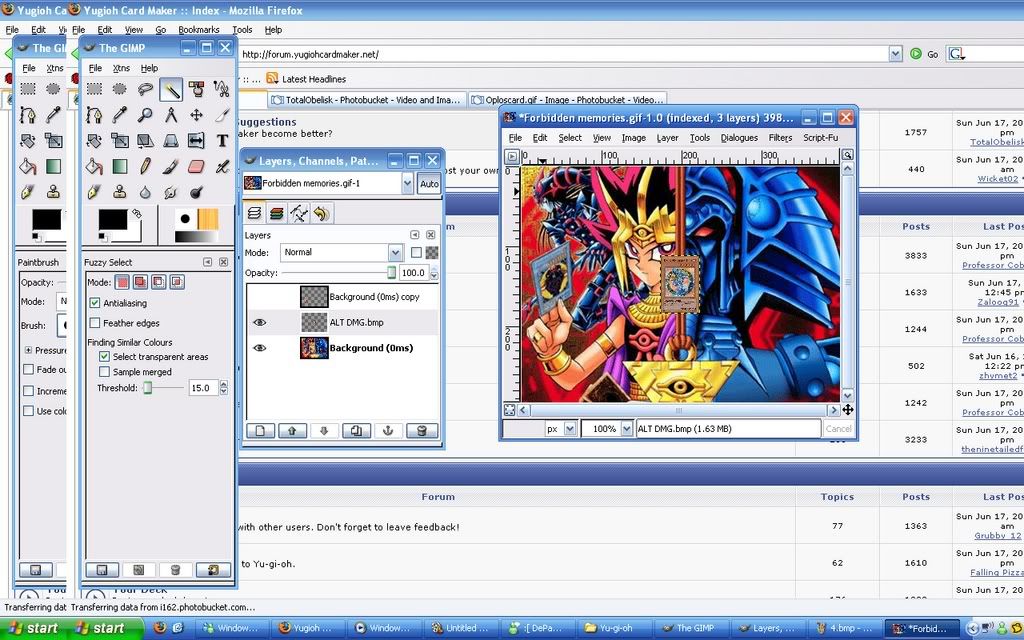Screen dimensions: 1024x640
Task: Choose the Paintbrush tool icon
Action: pos(170,167)
